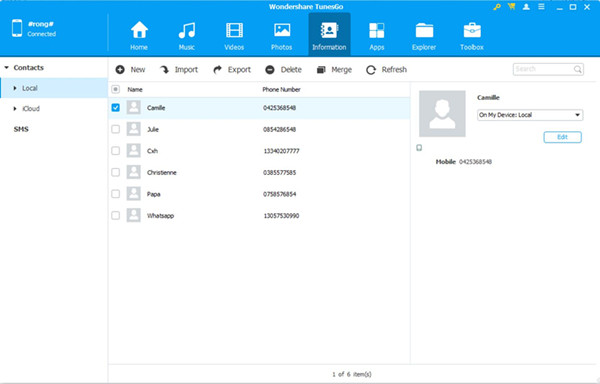Image resolution: width=600 pixels, height=384 pixels.
Task: Click the Edit button
Action: [562, 137]
